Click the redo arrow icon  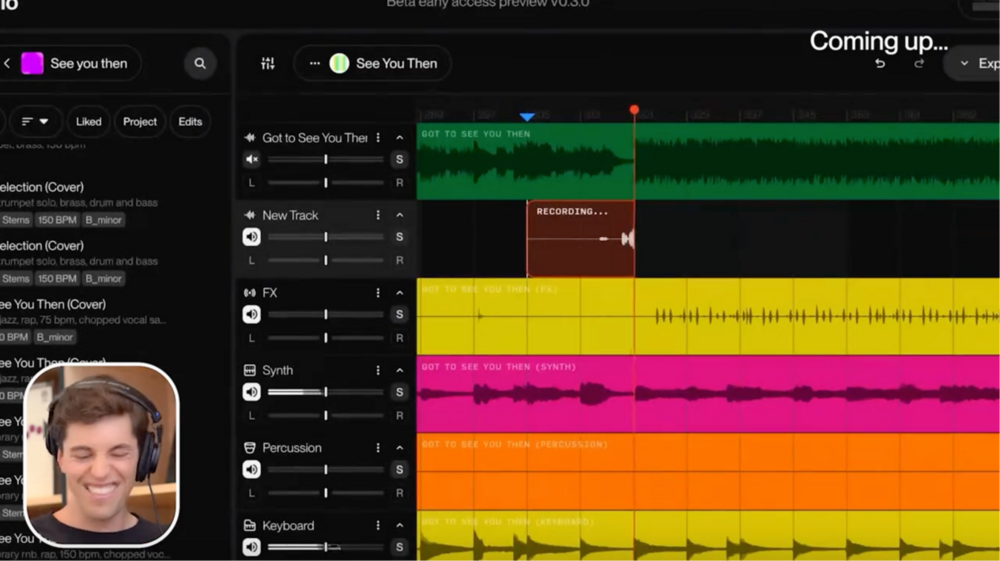click(919, 63)
